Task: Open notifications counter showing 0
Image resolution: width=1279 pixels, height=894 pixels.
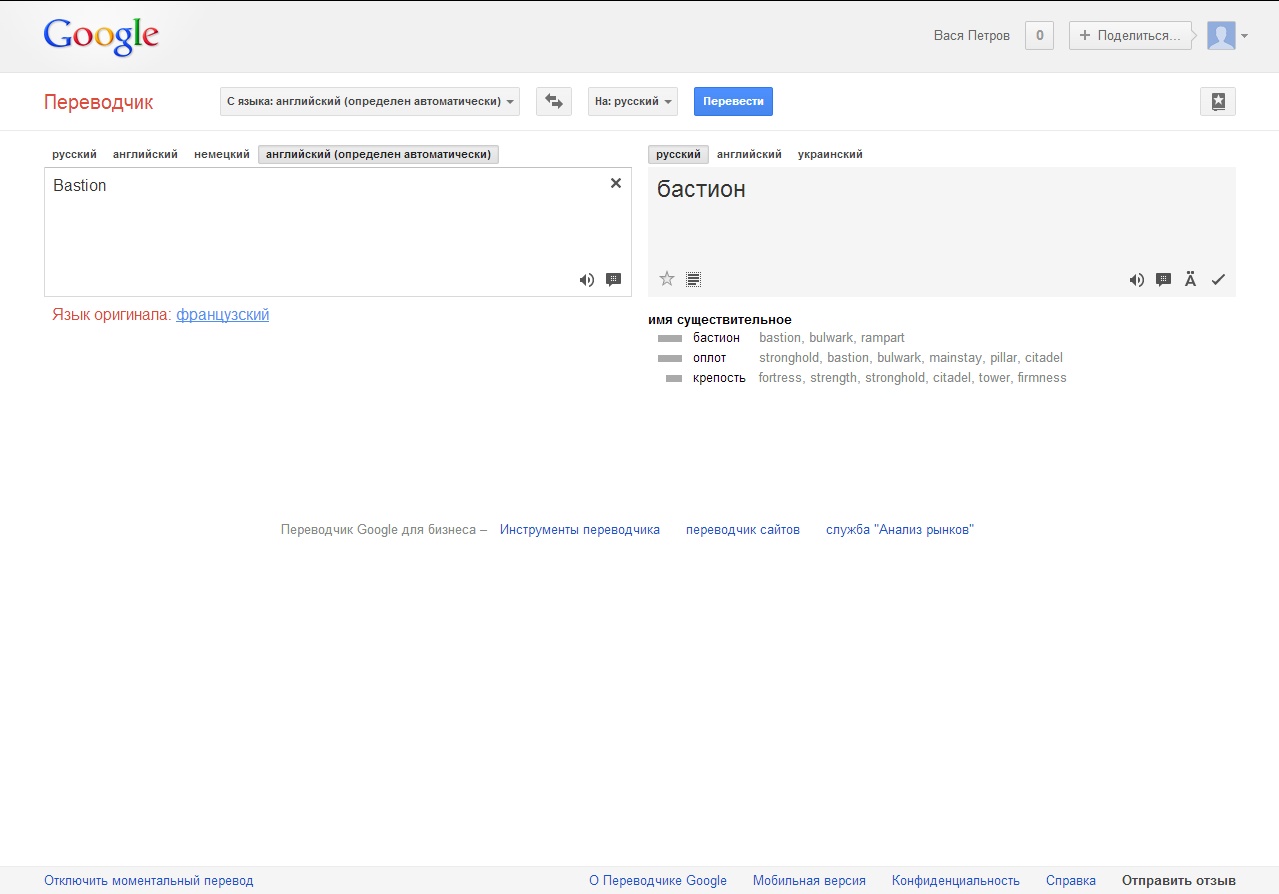Action: coord(1039,36)
